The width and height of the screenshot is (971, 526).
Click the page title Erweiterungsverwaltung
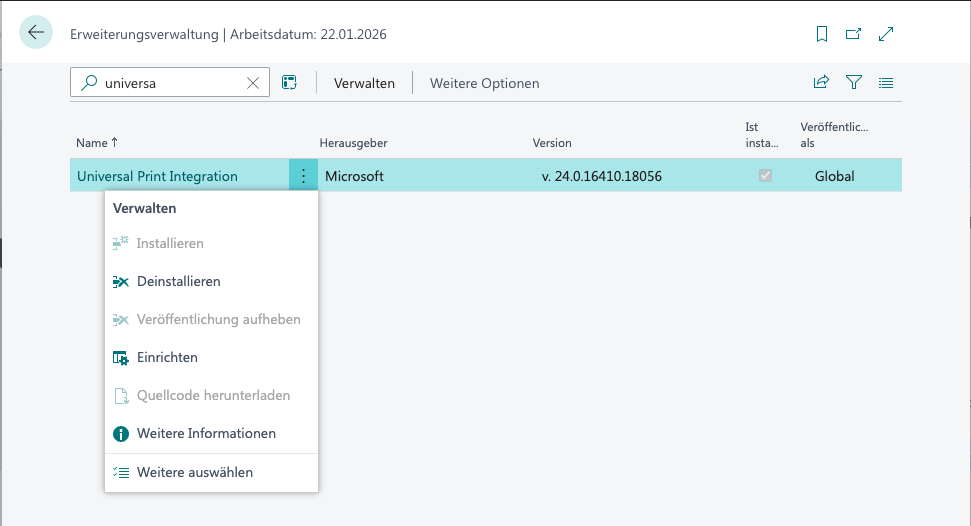coord(144,34)
